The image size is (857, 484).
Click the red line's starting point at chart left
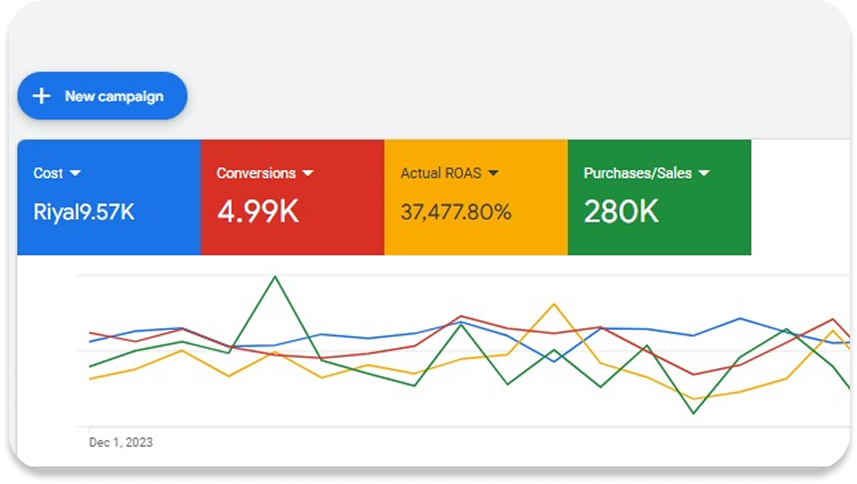[91, 333]
